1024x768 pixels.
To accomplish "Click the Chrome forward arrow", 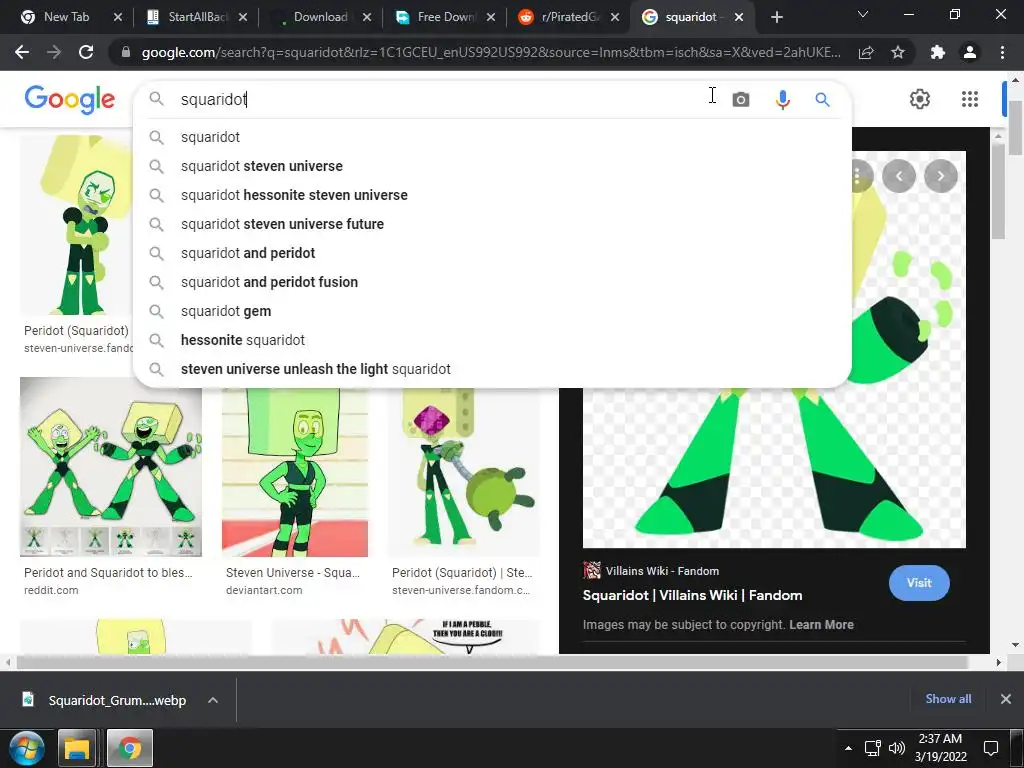I will click(x=54, y=52).
